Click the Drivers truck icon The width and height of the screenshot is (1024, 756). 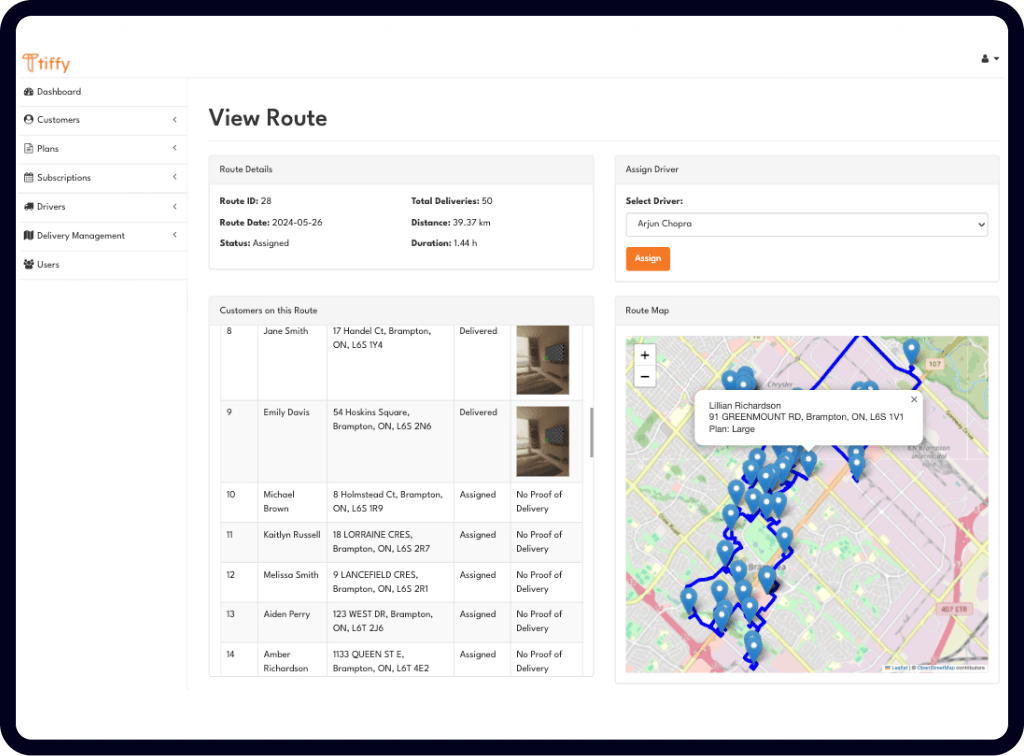pos(28,207)
